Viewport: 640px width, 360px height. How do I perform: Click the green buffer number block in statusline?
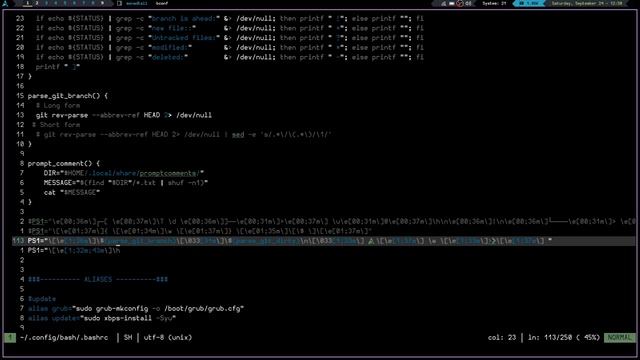coord(10,338)
